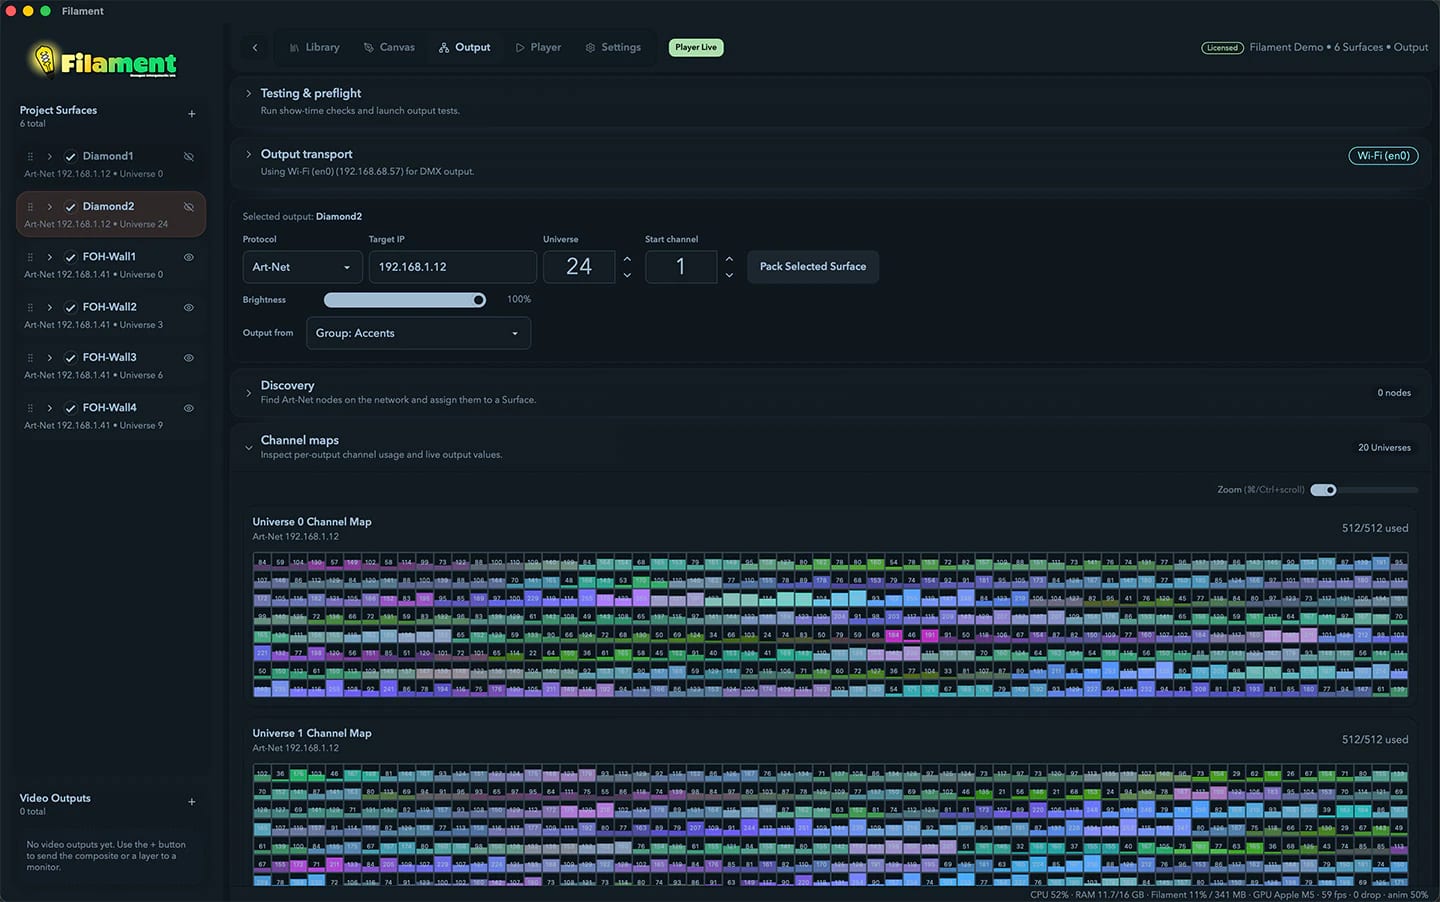
Task: Expand the Testing & preflight section
Action: click(249, 93)
